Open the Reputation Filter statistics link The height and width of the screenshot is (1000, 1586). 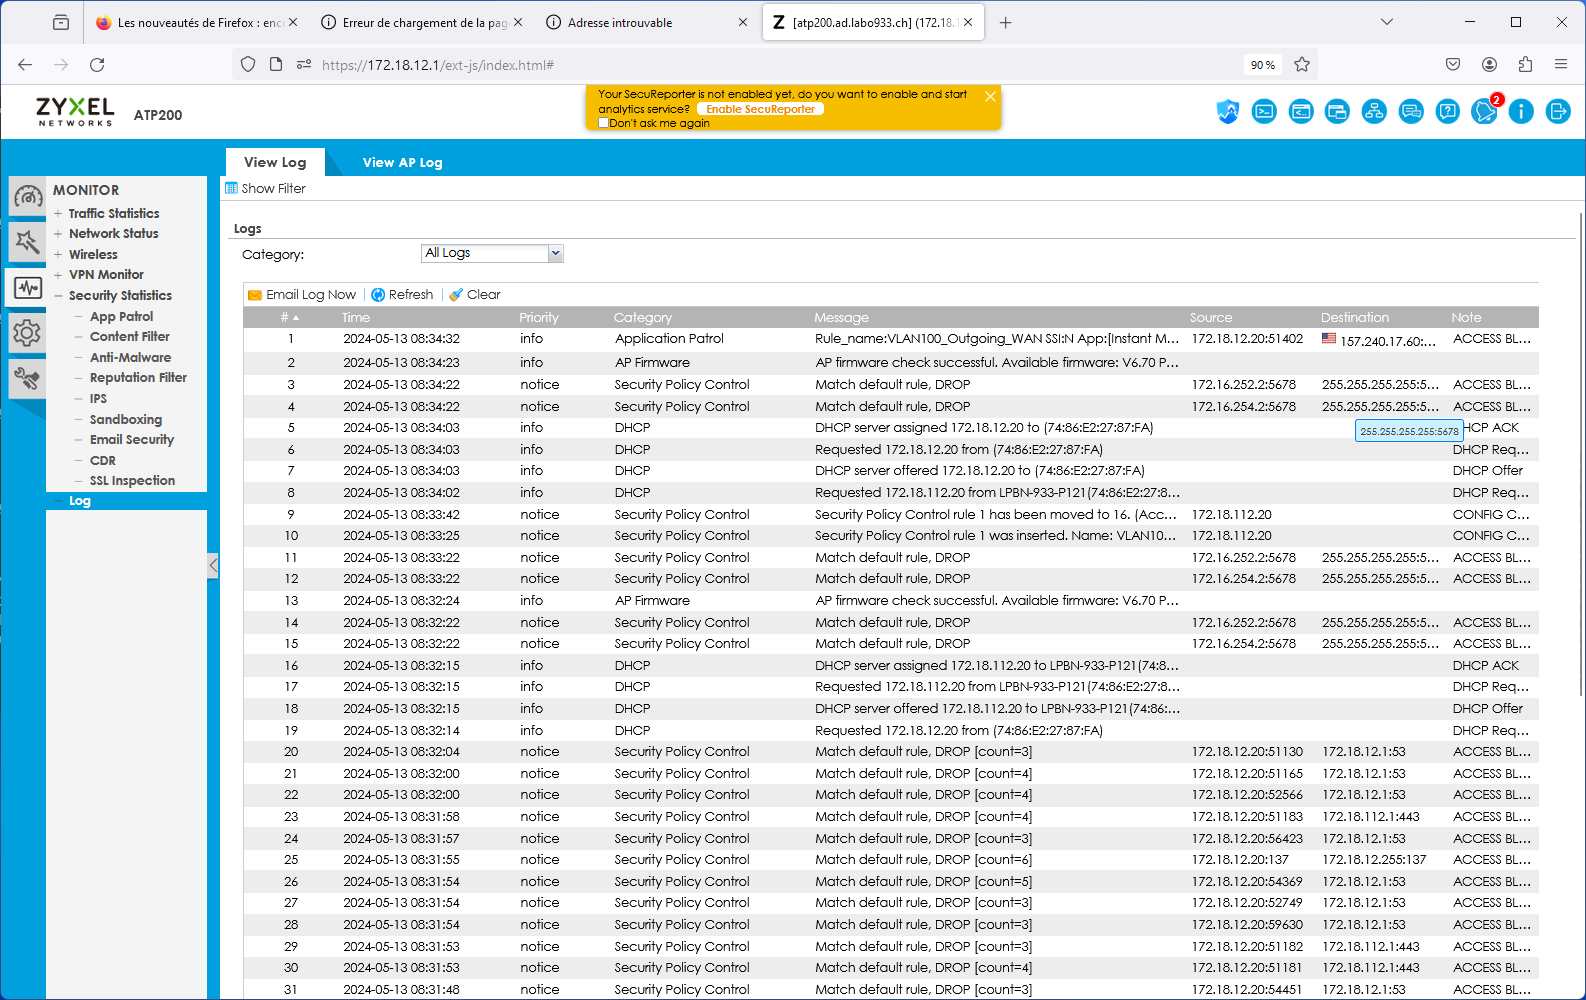(138, 378)
